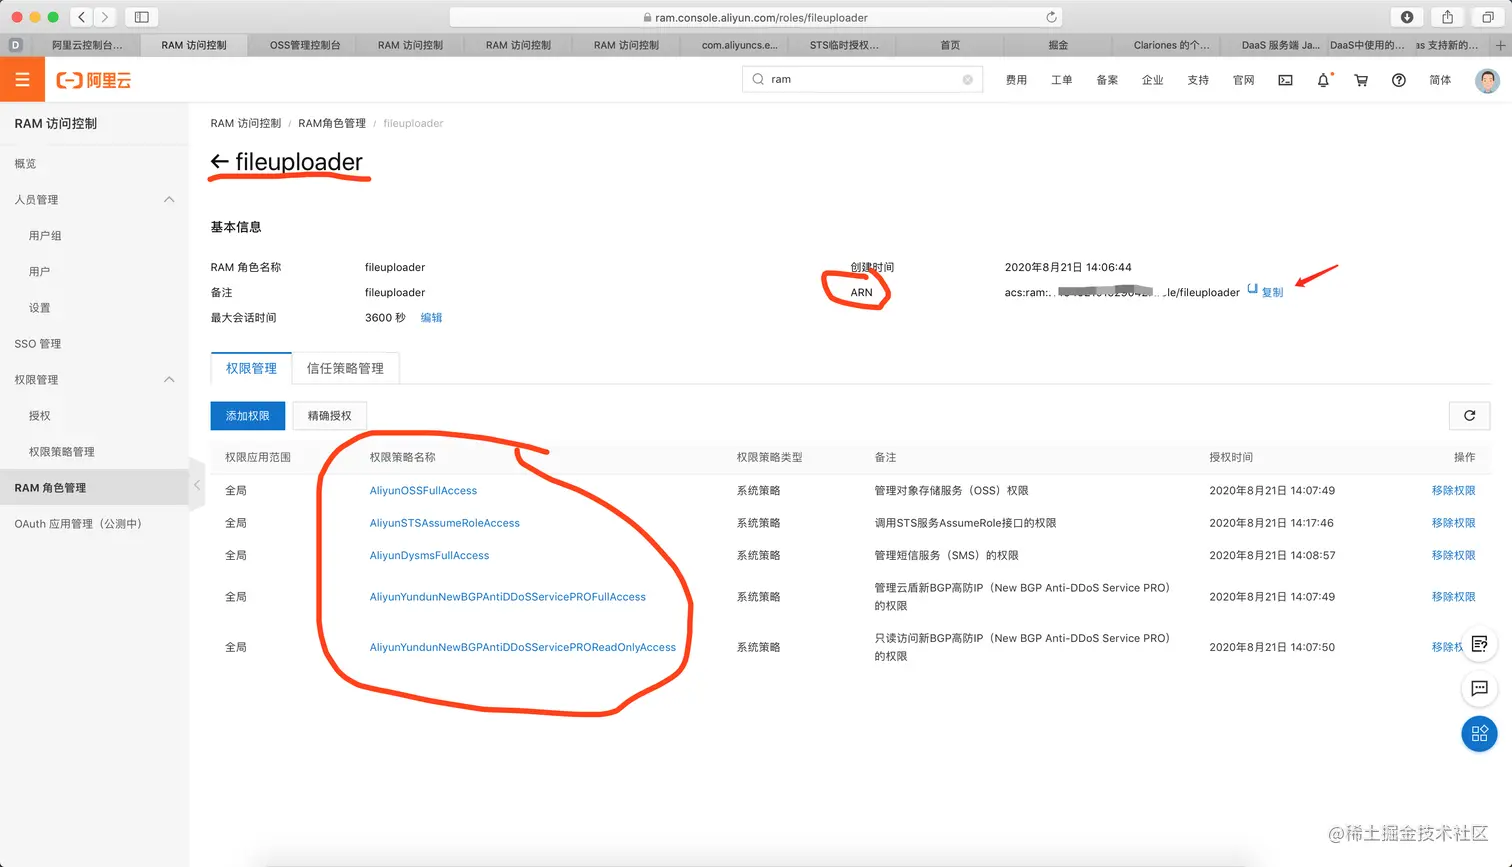Open the help question mark icon

[1399, 80]
